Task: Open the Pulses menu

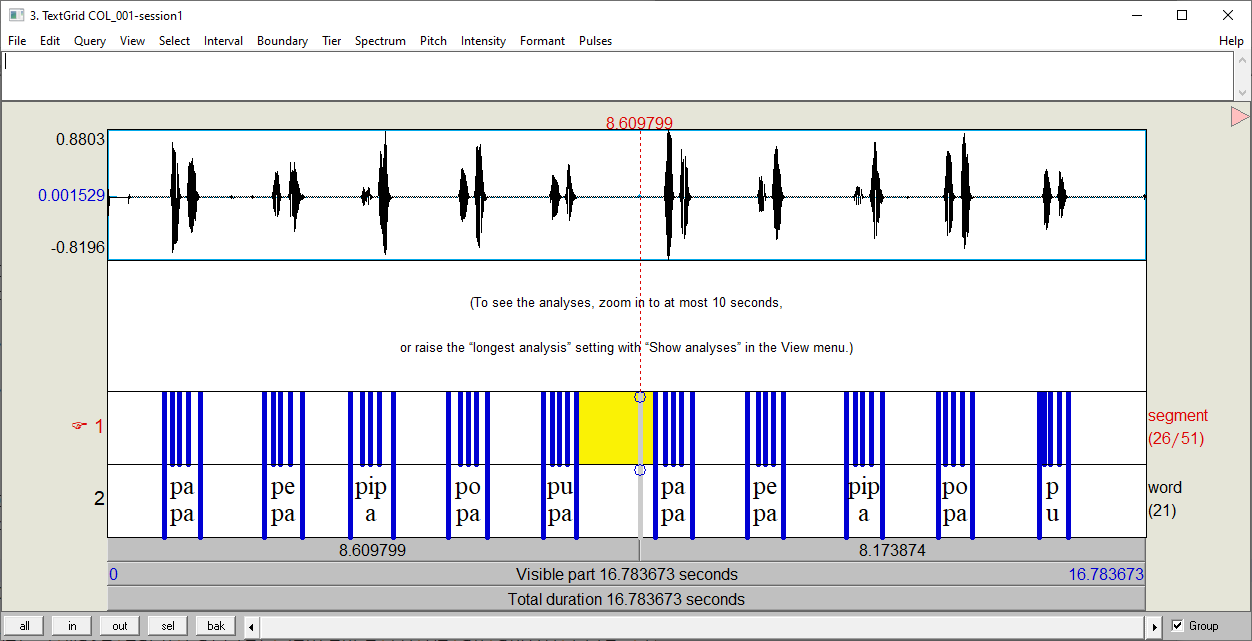Action: coord(595,41)
